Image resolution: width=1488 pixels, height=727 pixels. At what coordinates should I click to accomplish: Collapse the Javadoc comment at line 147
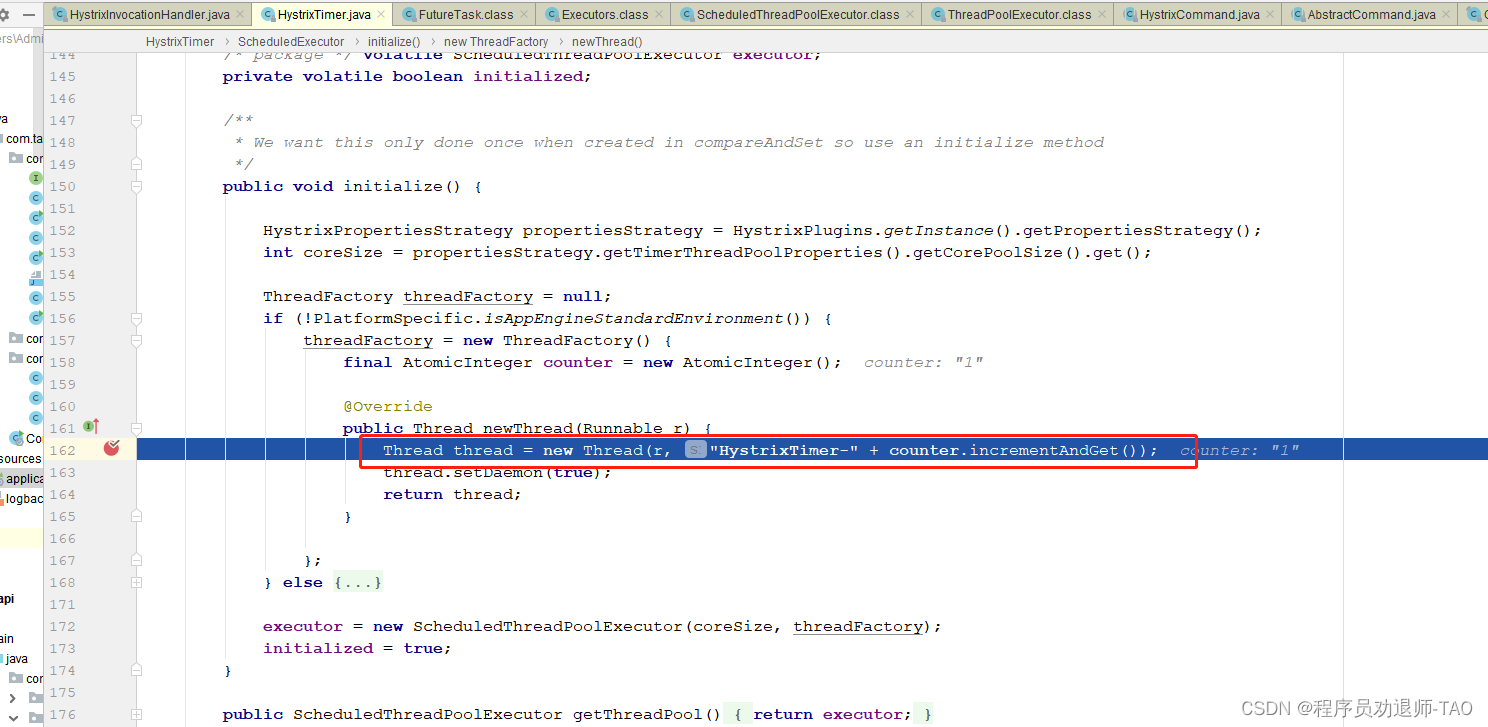tap(136, 120)
